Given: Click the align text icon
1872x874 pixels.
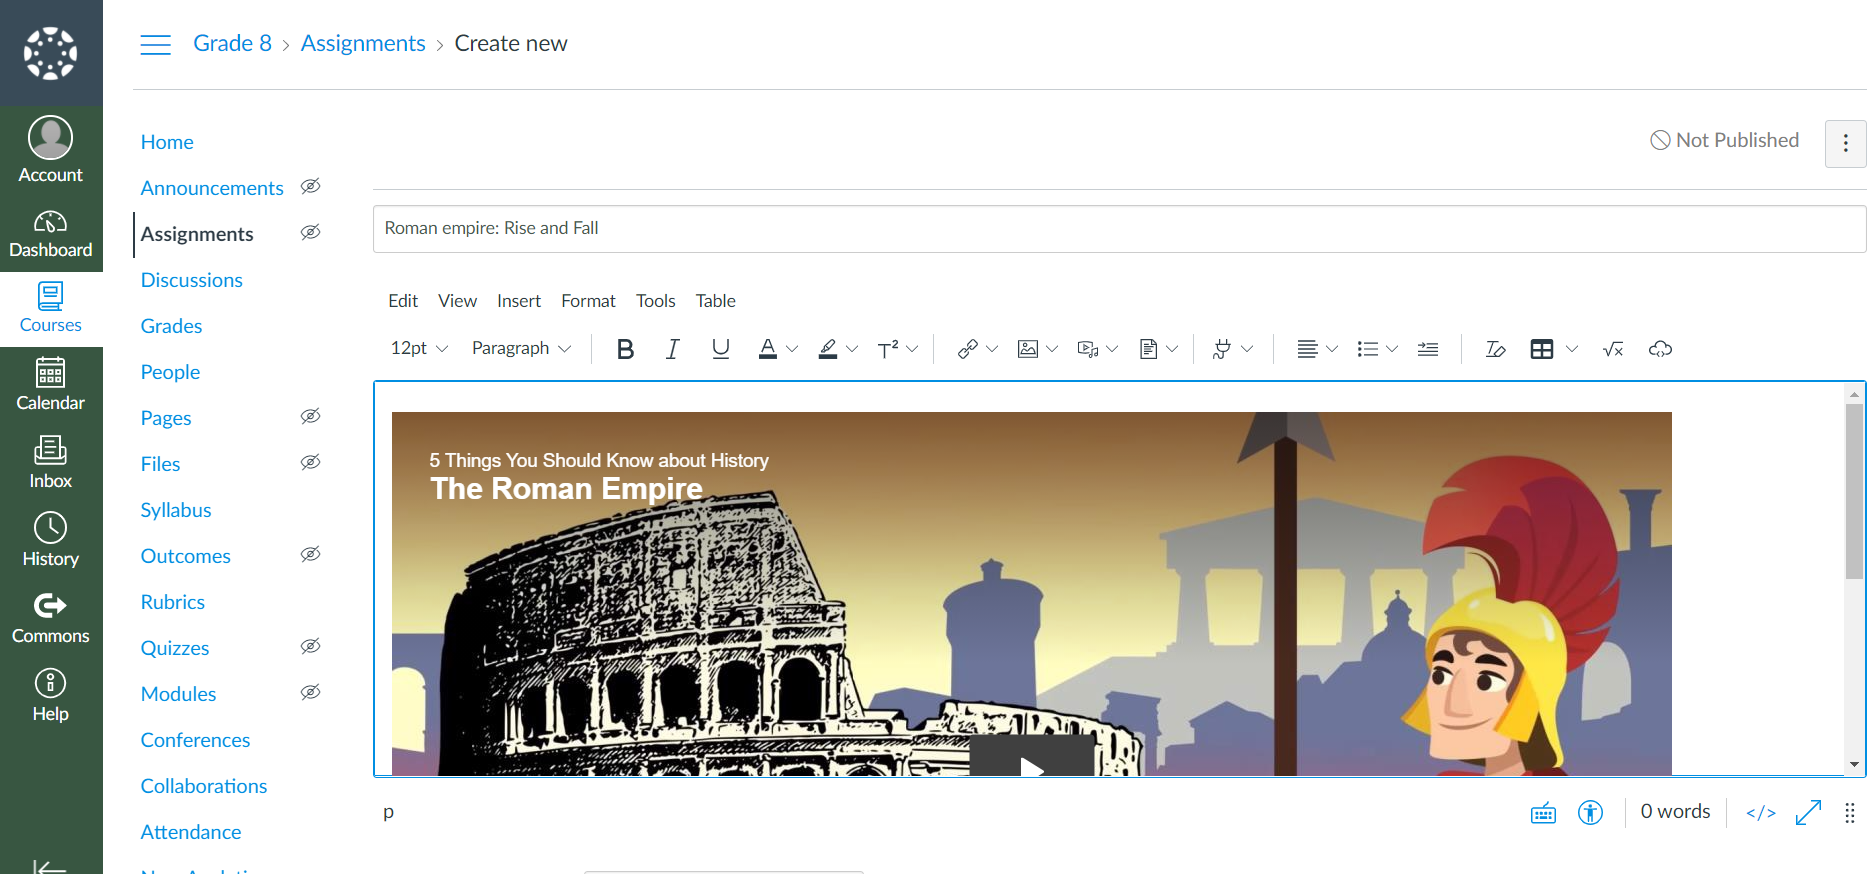Looking at the screenshot, I should tap(1307, 349).
